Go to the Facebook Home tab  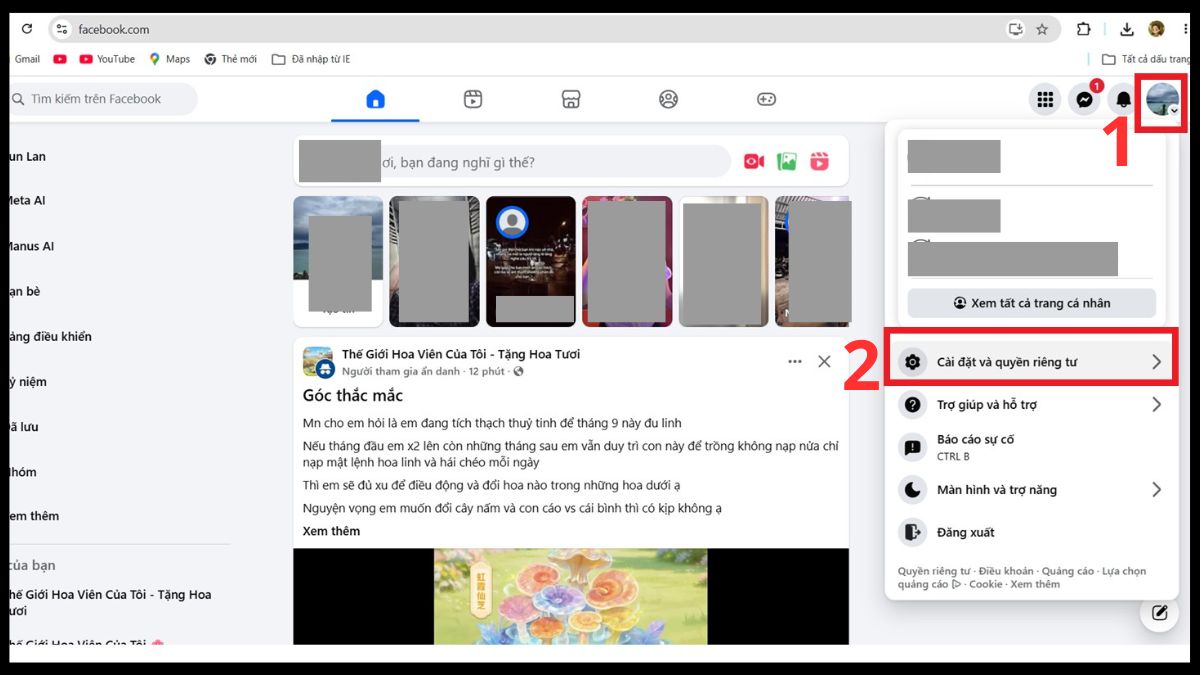pyautogui.click(x=375, y=99)
